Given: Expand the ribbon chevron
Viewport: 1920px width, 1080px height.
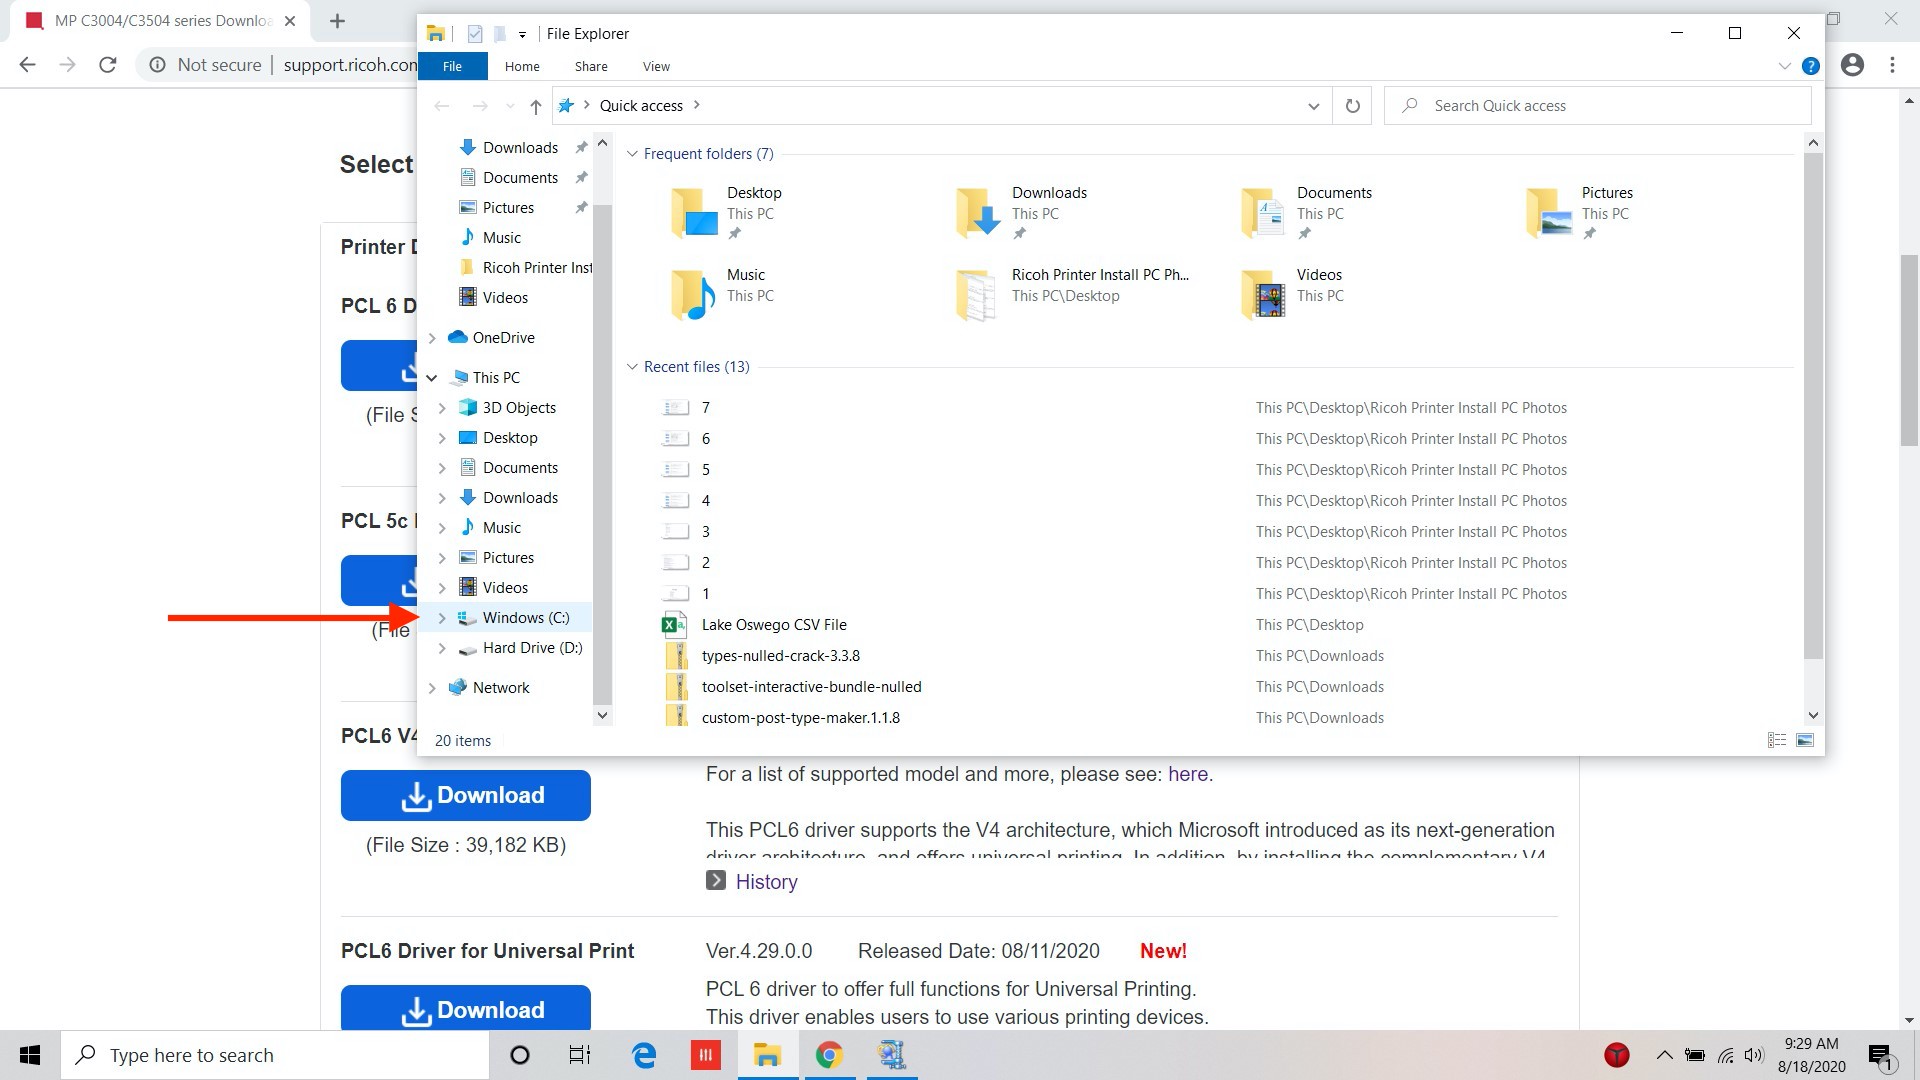Looking at the screenshot, I should click(x=1784, y=66).
